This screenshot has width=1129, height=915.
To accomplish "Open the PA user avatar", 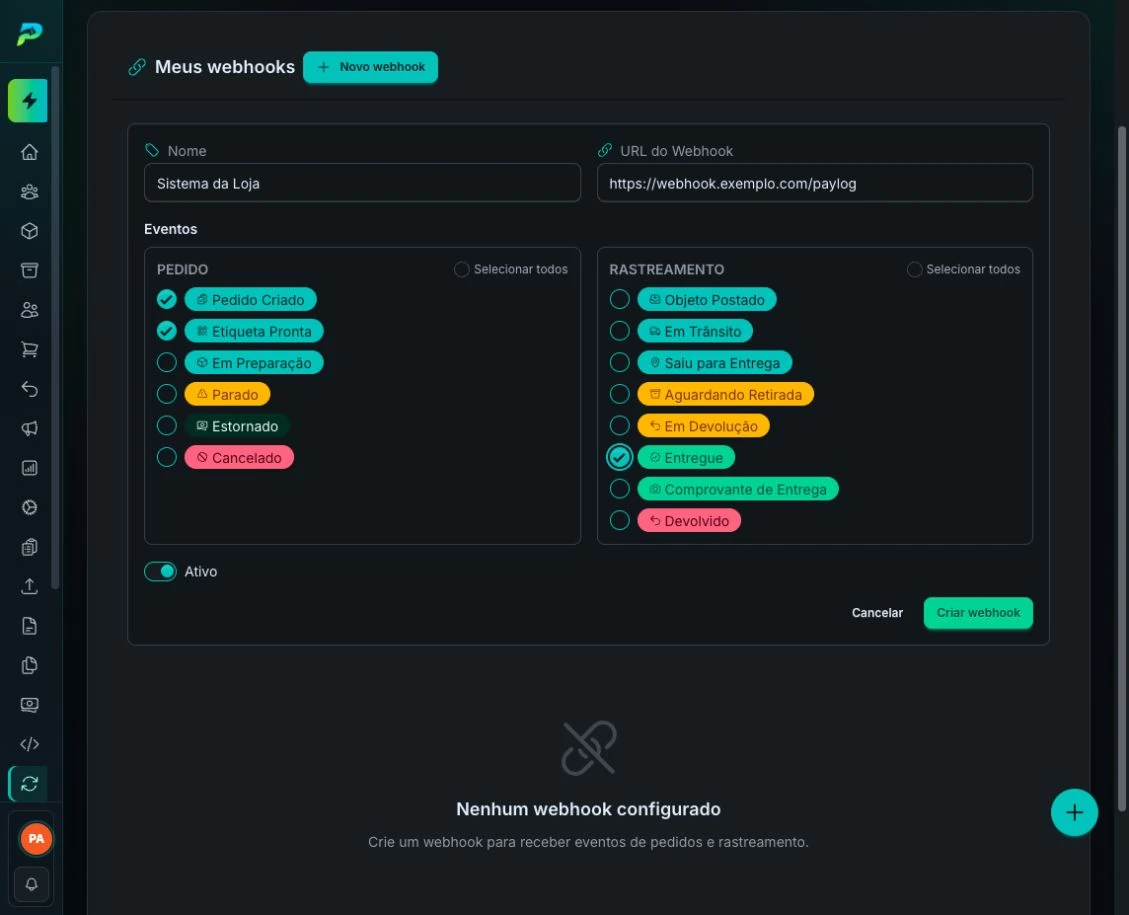I will point(36,839).
